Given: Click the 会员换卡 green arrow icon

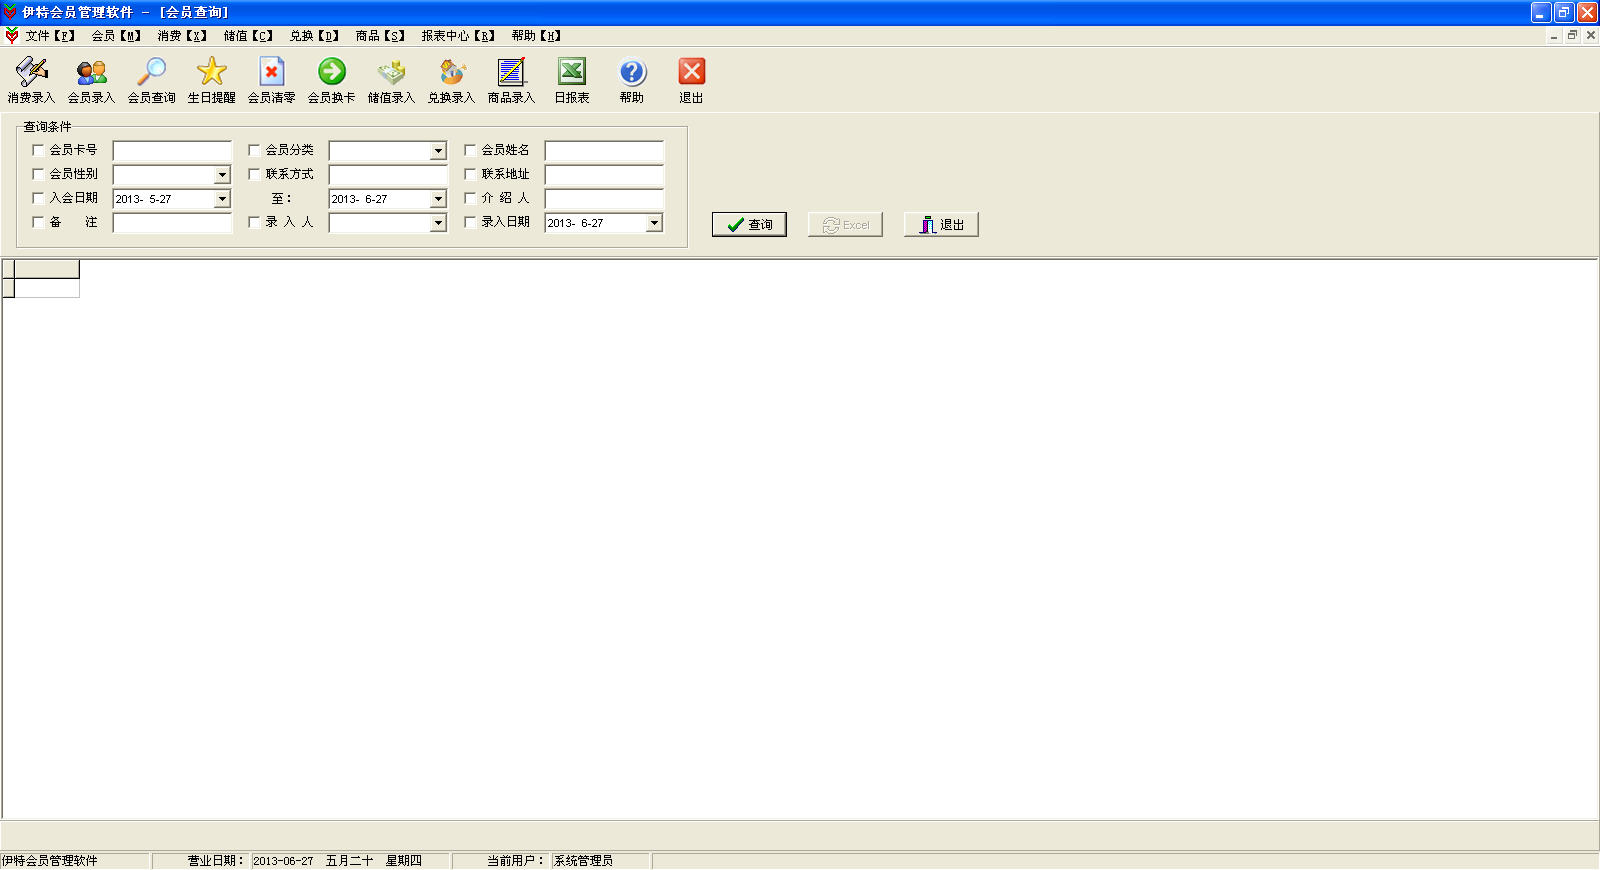Looking at the screenshot, I should pos(332,80).
